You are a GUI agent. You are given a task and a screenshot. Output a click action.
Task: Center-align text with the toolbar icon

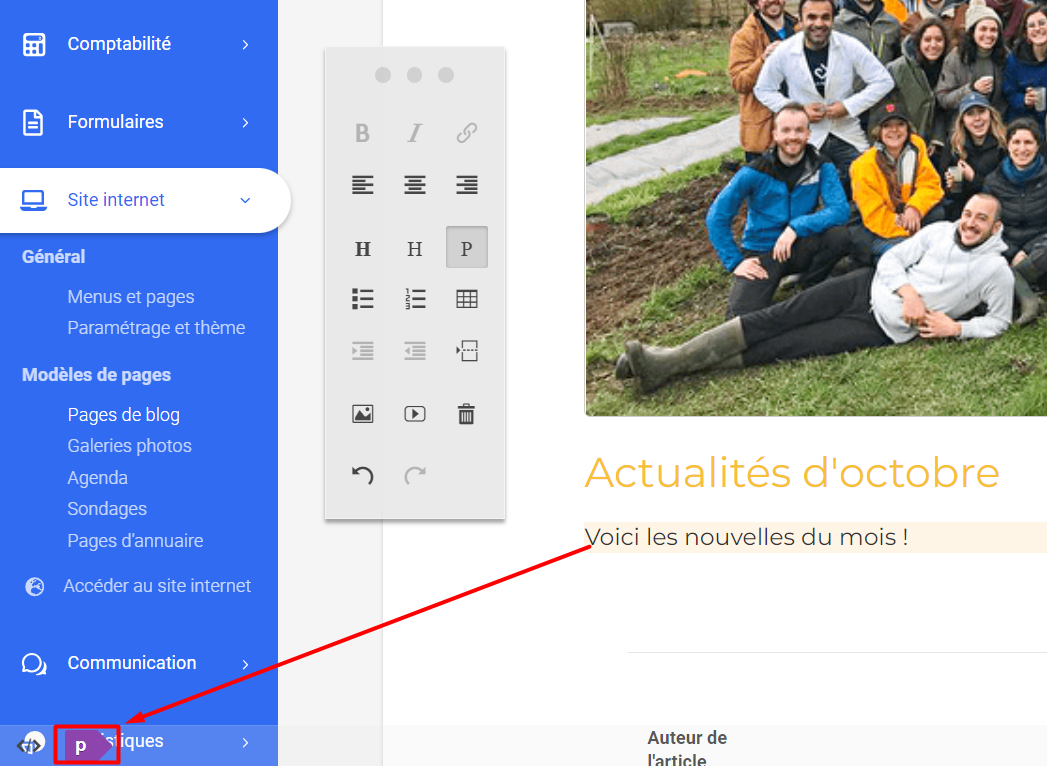(x=415, y=185)
